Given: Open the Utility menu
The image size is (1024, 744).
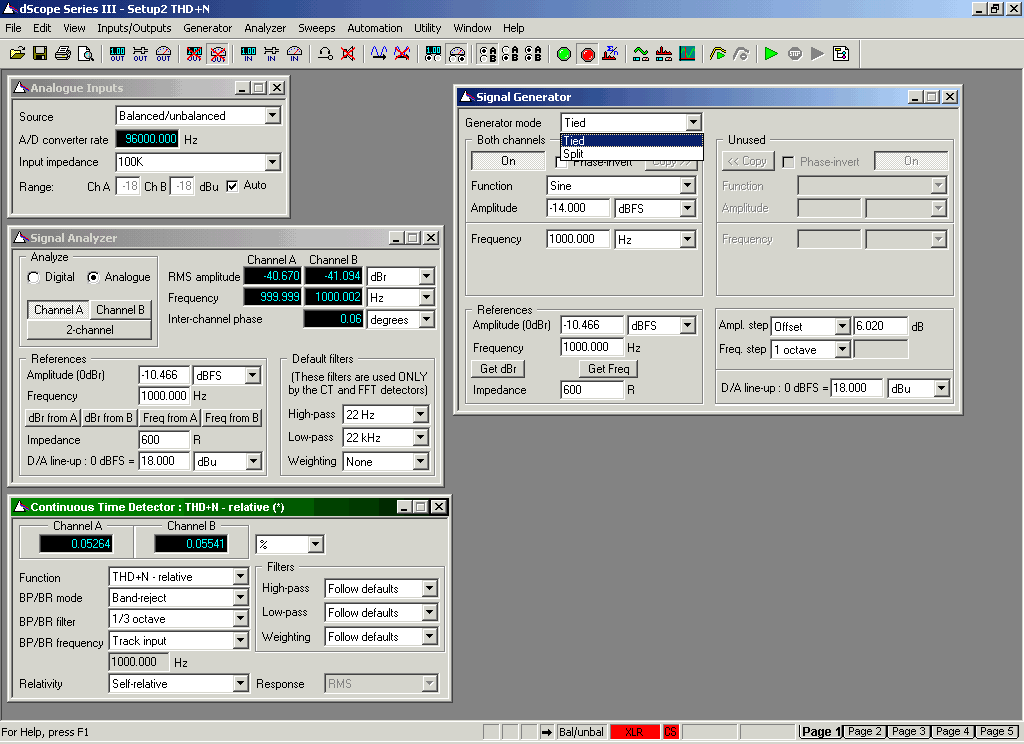Looking at the screenshot, I should [x=428, y=28].
